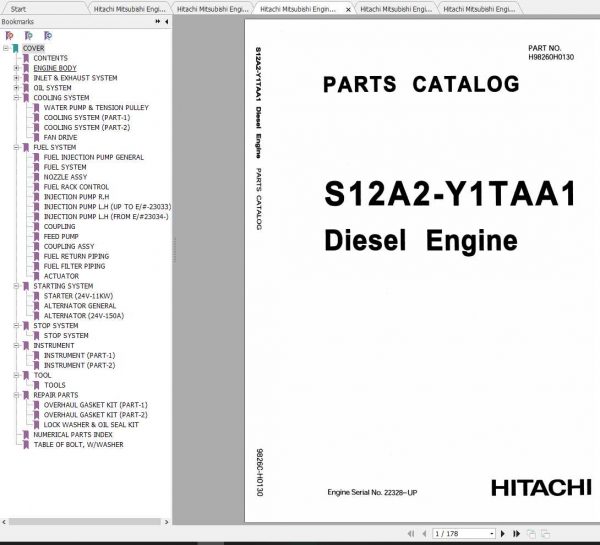The image size is (600, 545).
Task: Collapse the TOOL bookmark node
Action: click(16, 375)
